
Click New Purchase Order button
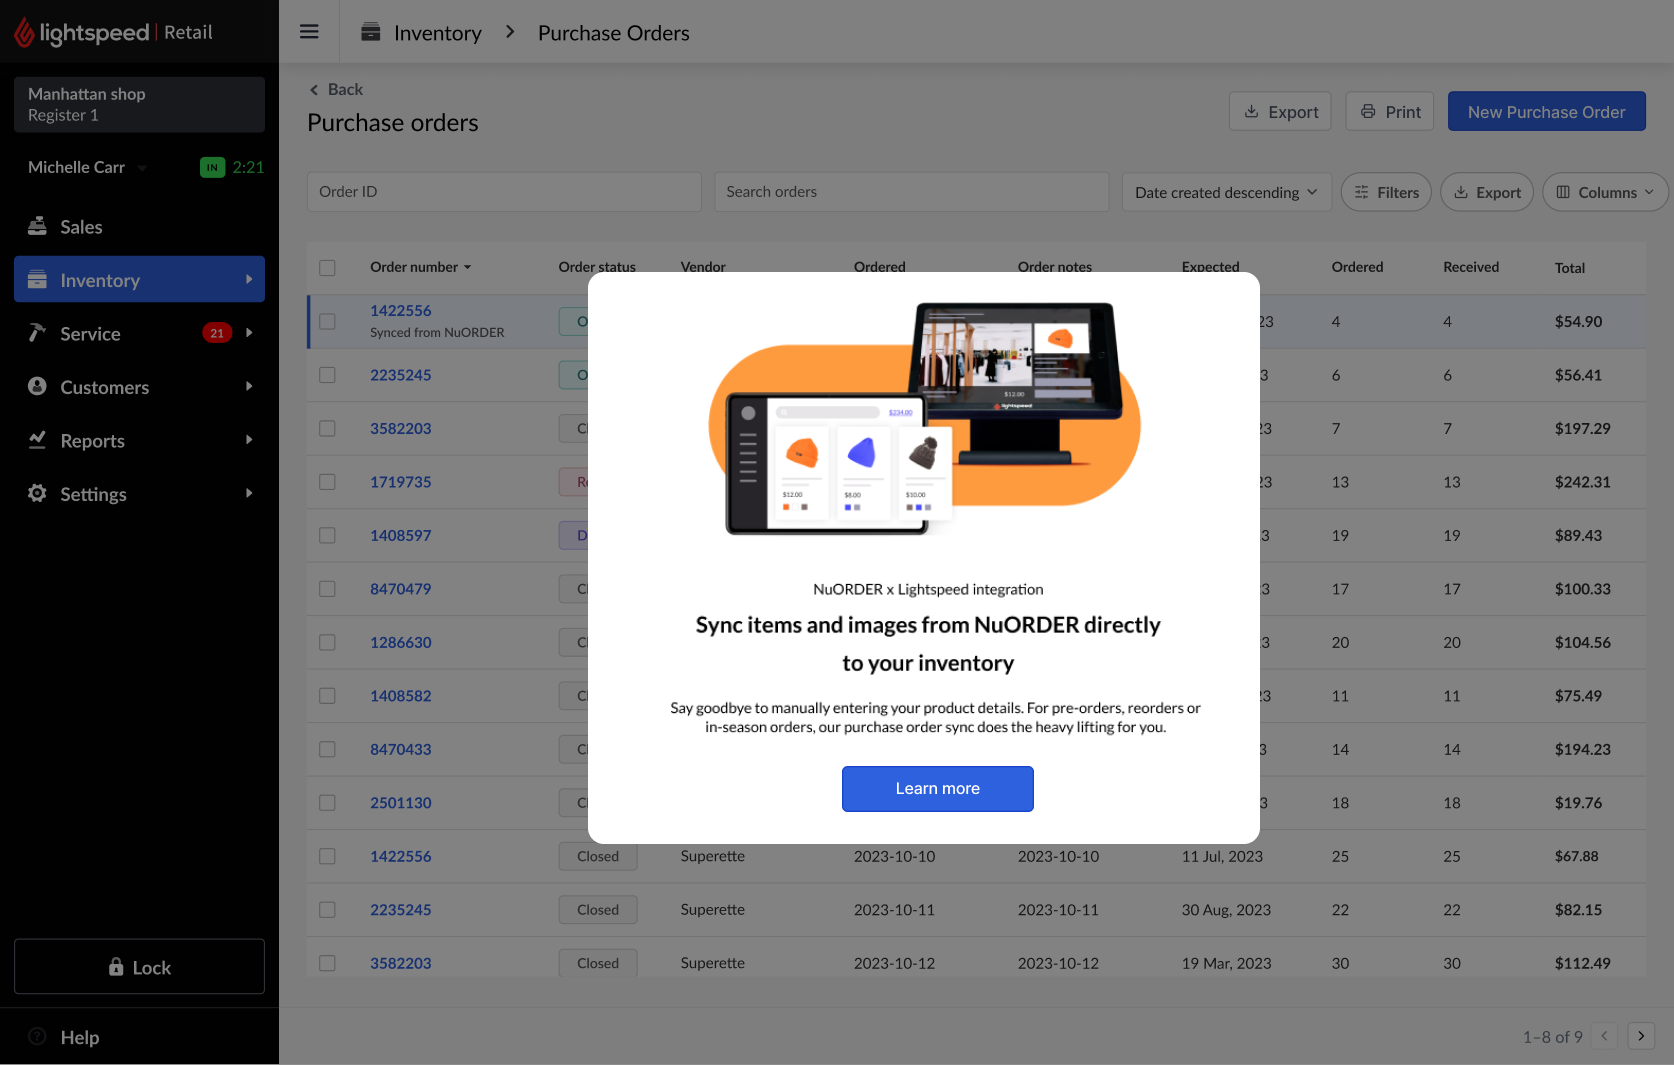(x=1546, y=112)
